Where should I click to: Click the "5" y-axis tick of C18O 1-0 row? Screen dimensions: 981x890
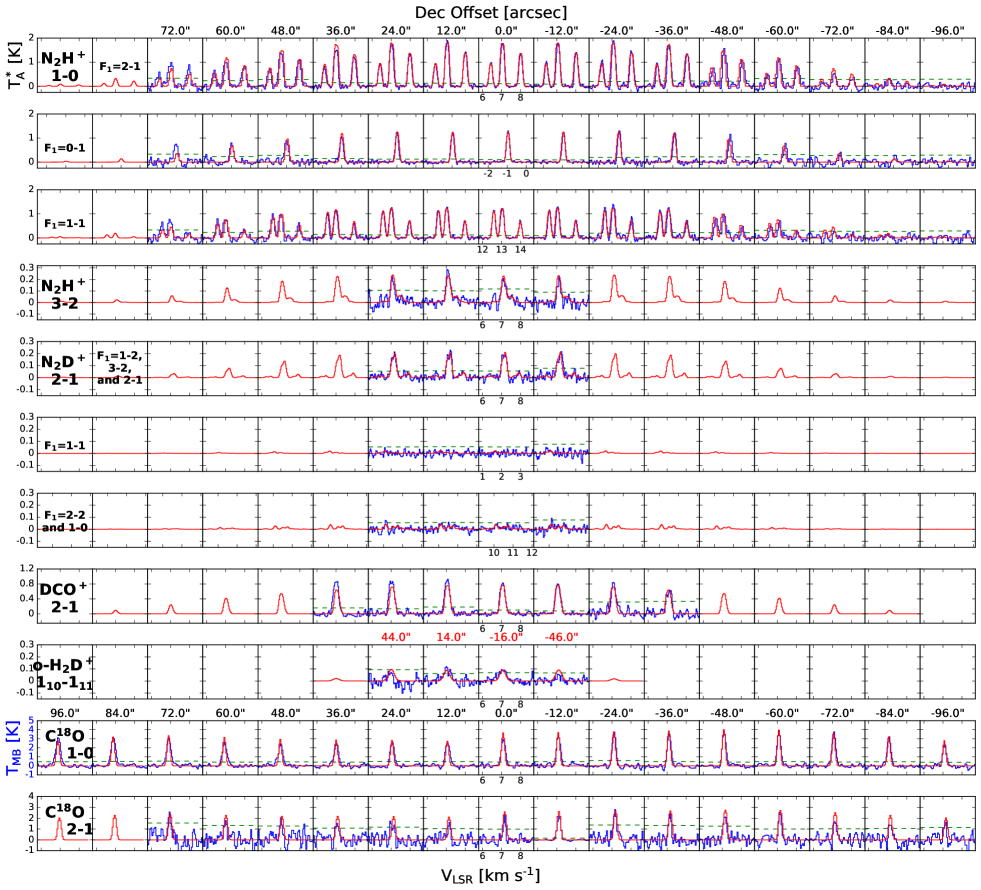[31, 721]
